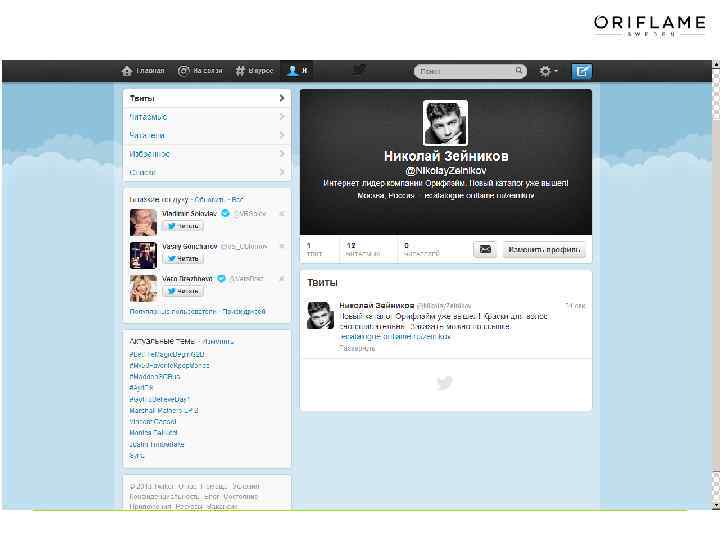Open Vladimir Soloviev's avatar thumbnail
Image resolution: width=720 pixels, height=540 pixels.
pyautogui.click(x=143, y=222)
